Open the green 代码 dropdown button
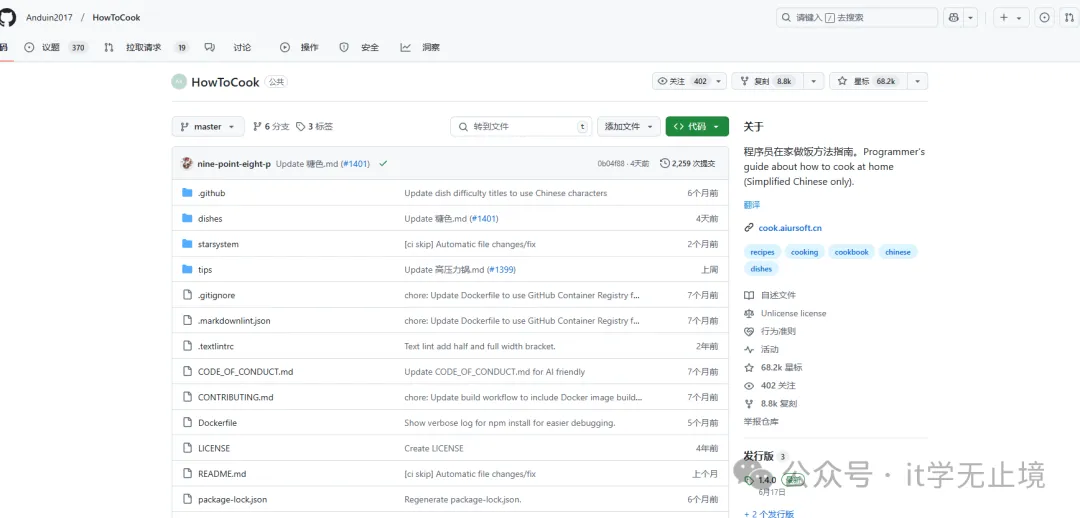1080x518 pixels. (697, 127)
